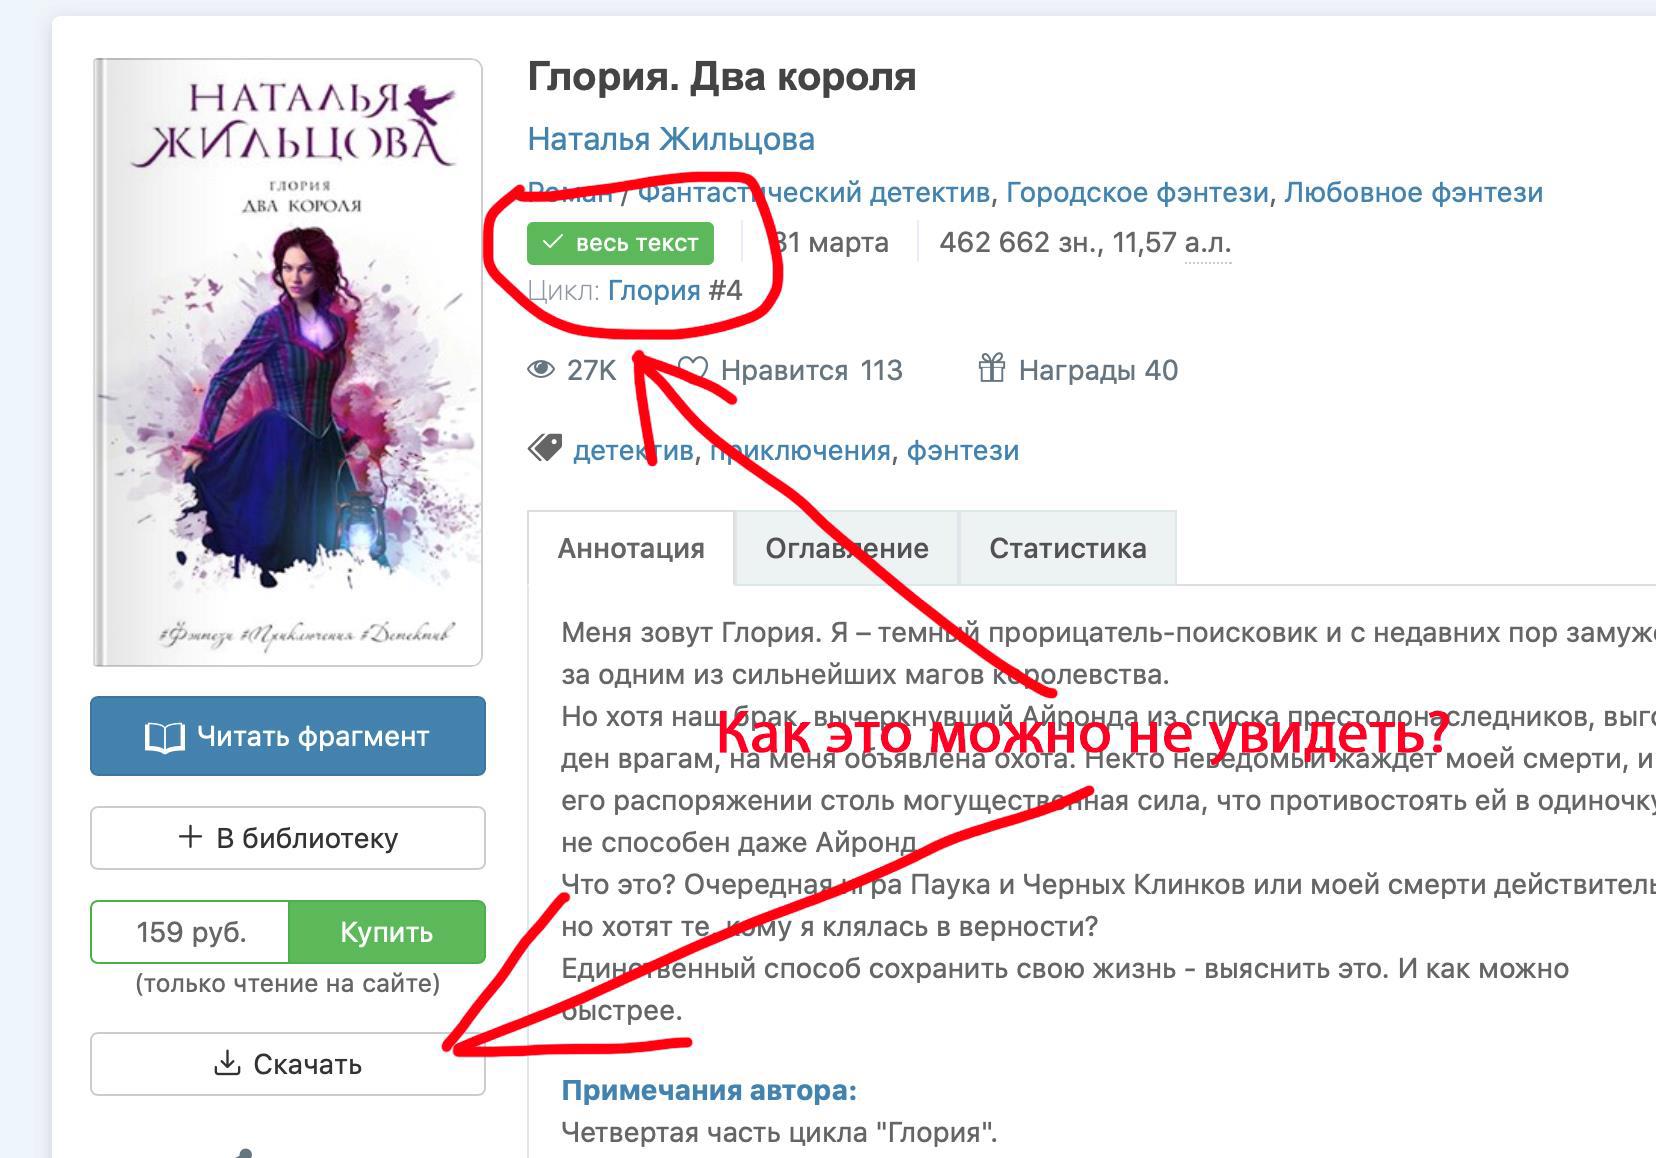The height and width of the screenshot is (1158, 1656).
Task: Click the book cover thumbnail
Action: 288,362
